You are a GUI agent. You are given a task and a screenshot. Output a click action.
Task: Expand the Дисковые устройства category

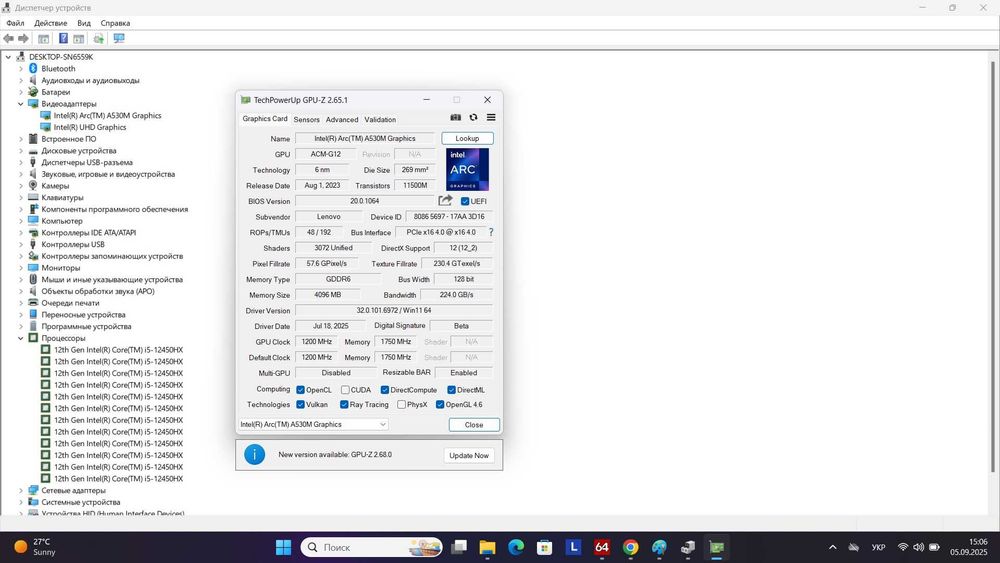(x=20, y=150)
